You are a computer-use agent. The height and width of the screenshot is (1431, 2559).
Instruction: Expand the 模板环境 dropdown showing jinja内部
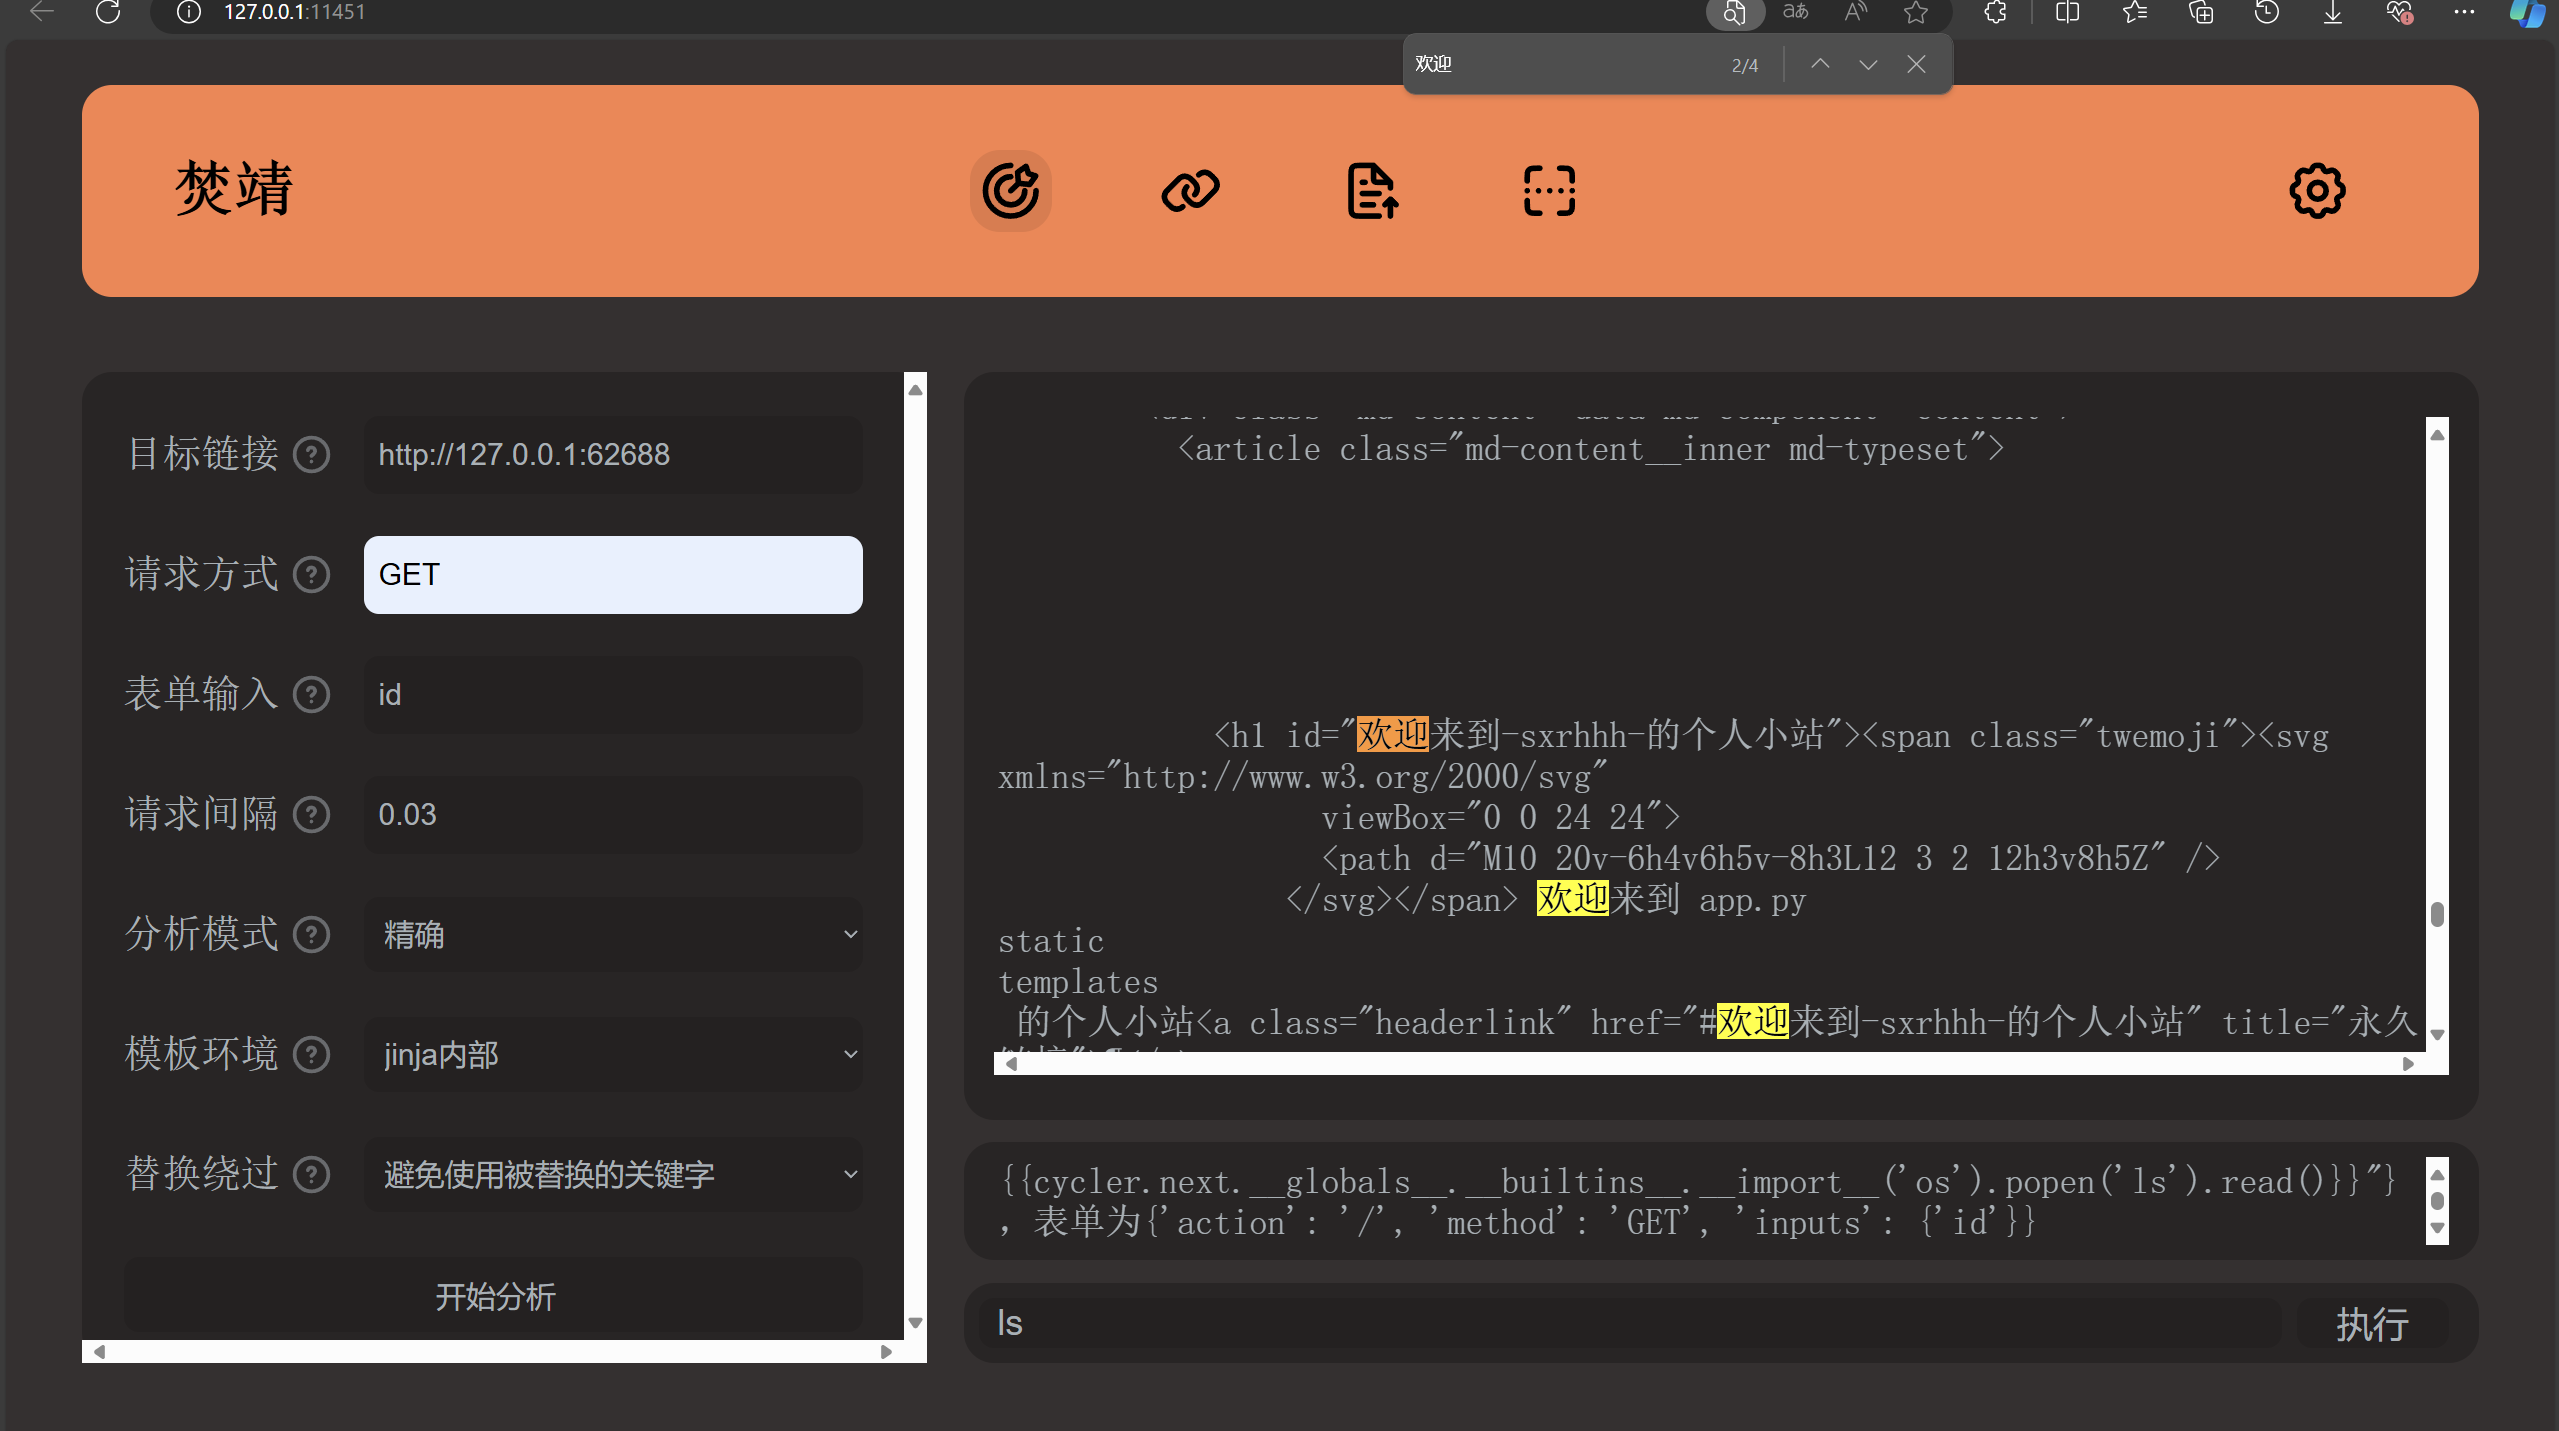tap(612, 1054)
